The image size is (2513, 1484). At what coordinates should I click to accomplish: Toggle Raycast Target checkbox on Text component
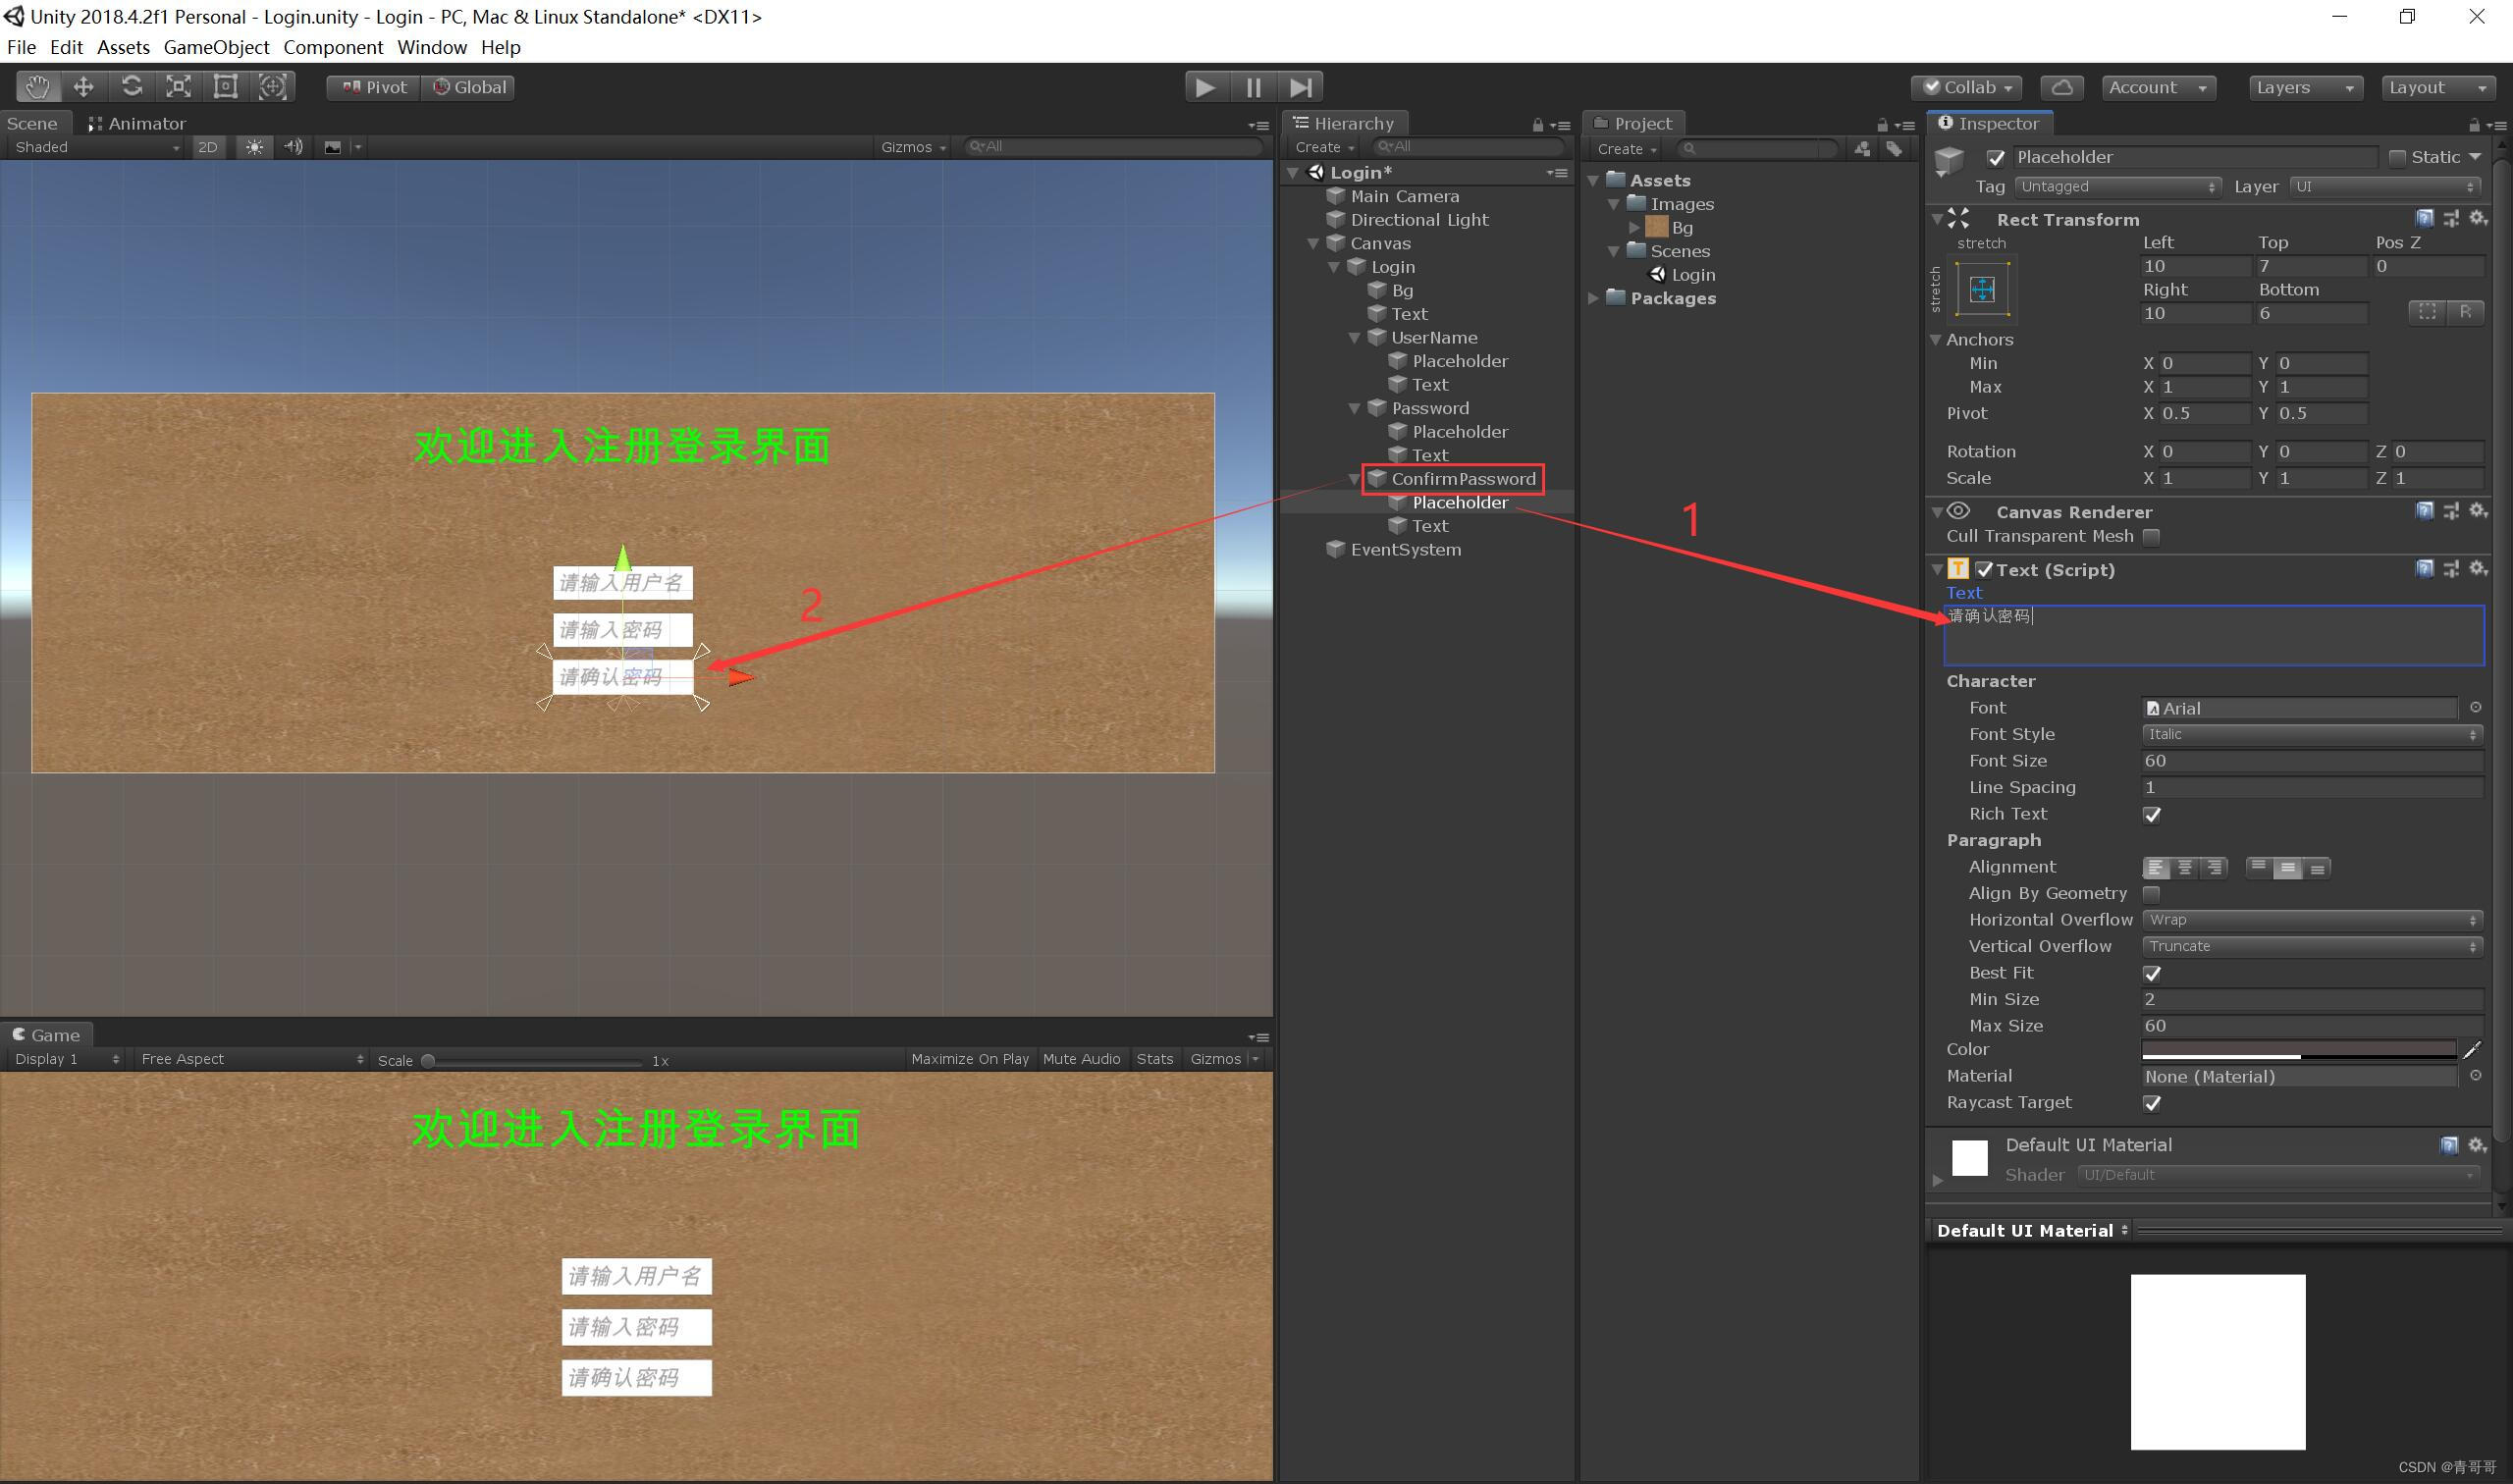pos(2153,1102)
